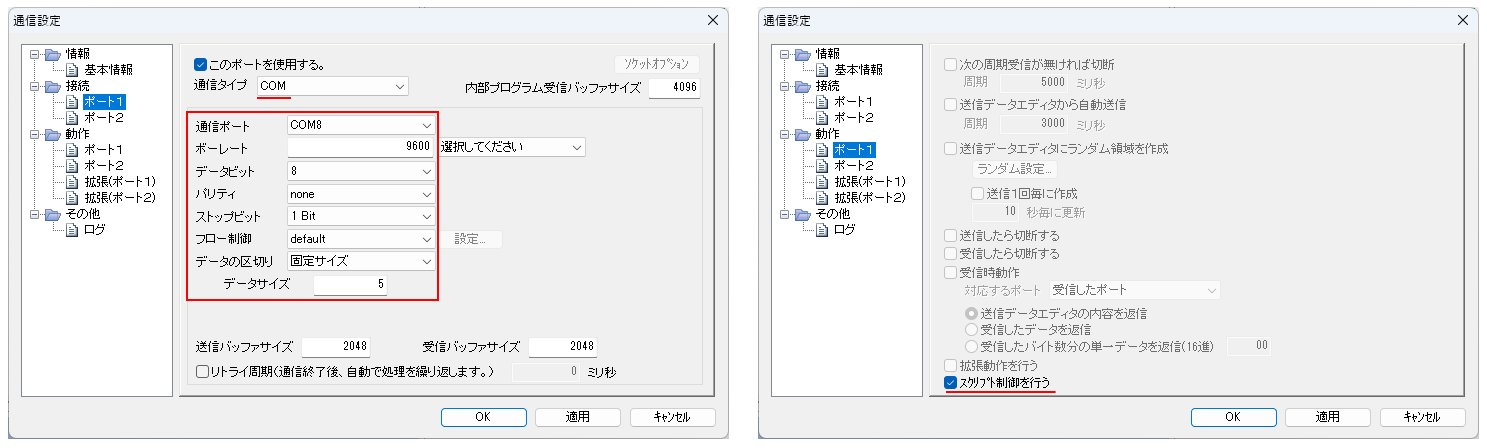The height and width of the screenshot is (448, 1487).
Task: Close the left 通信設定 dialog
Action: pos(713,20)
